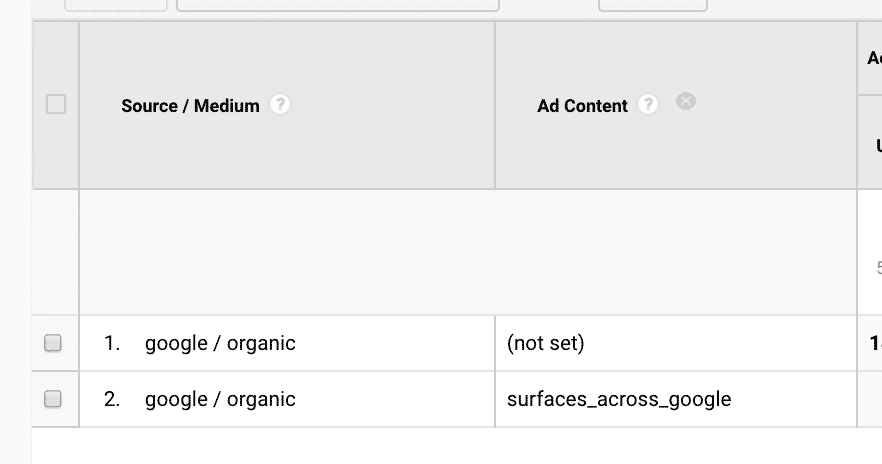The width and height of the screenshot is (882, 464).
Task: Sort by the Ad Content column
Action: pyautogui.click(x=582, y=106)
